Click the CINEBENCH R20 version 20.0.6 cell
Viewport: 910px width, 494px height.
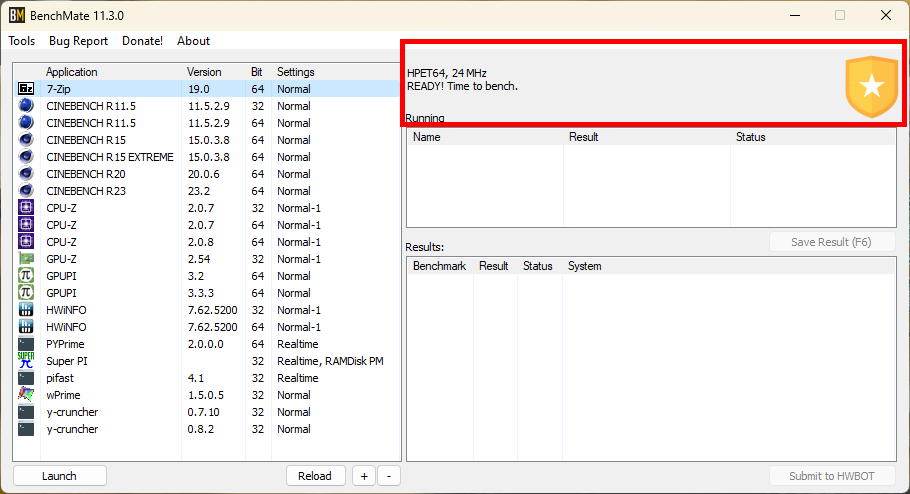(204, 174)
